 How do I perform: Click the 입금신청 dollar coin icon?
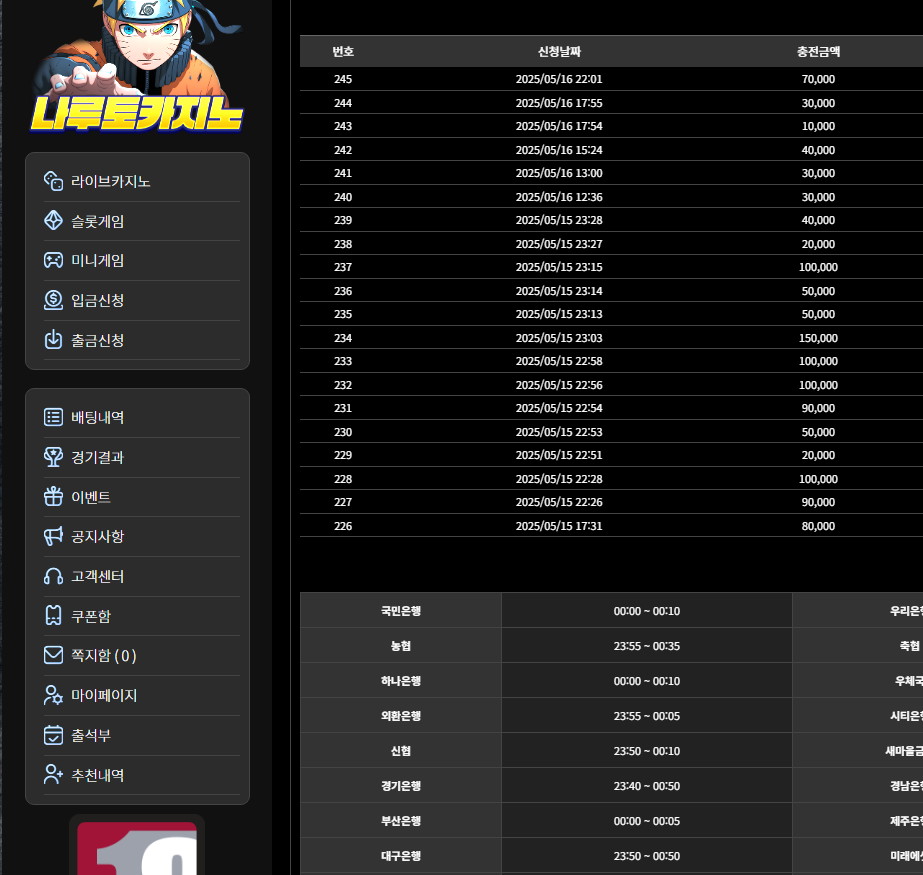click(54, 300)
